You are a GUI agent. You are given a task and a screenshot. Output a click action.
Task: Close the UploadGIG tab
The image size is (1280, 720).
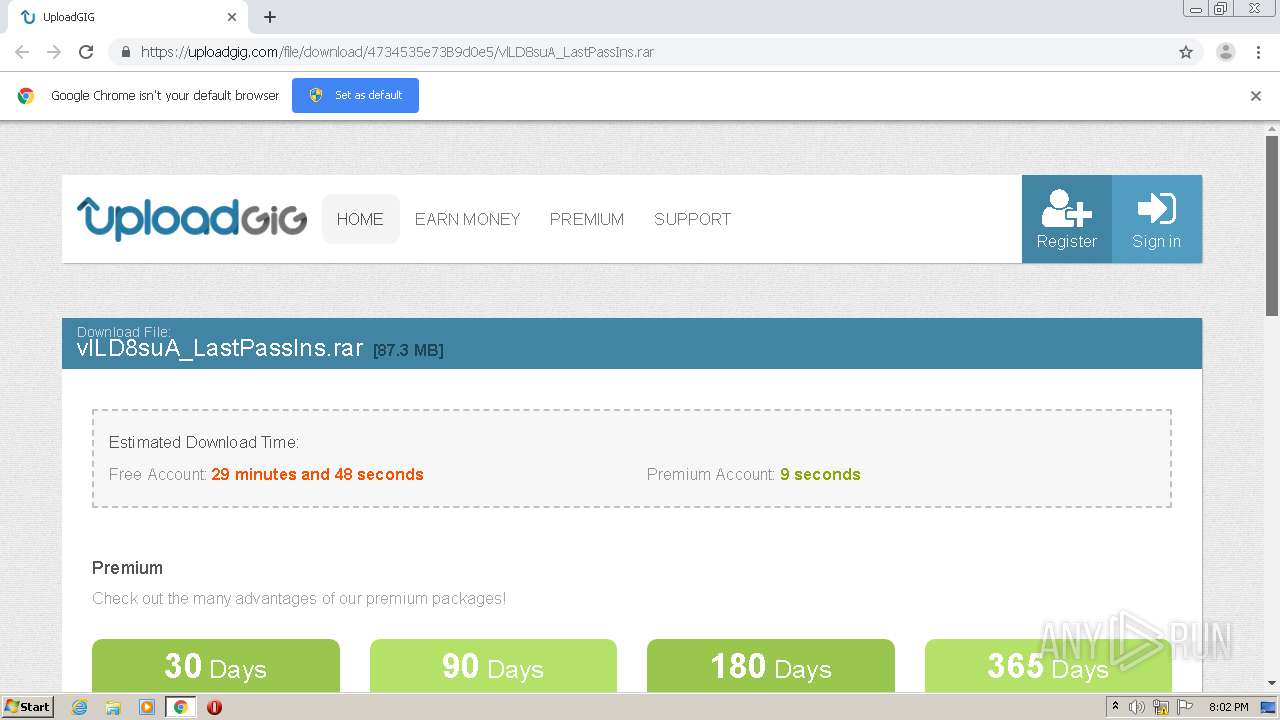[x=232, y=17]
